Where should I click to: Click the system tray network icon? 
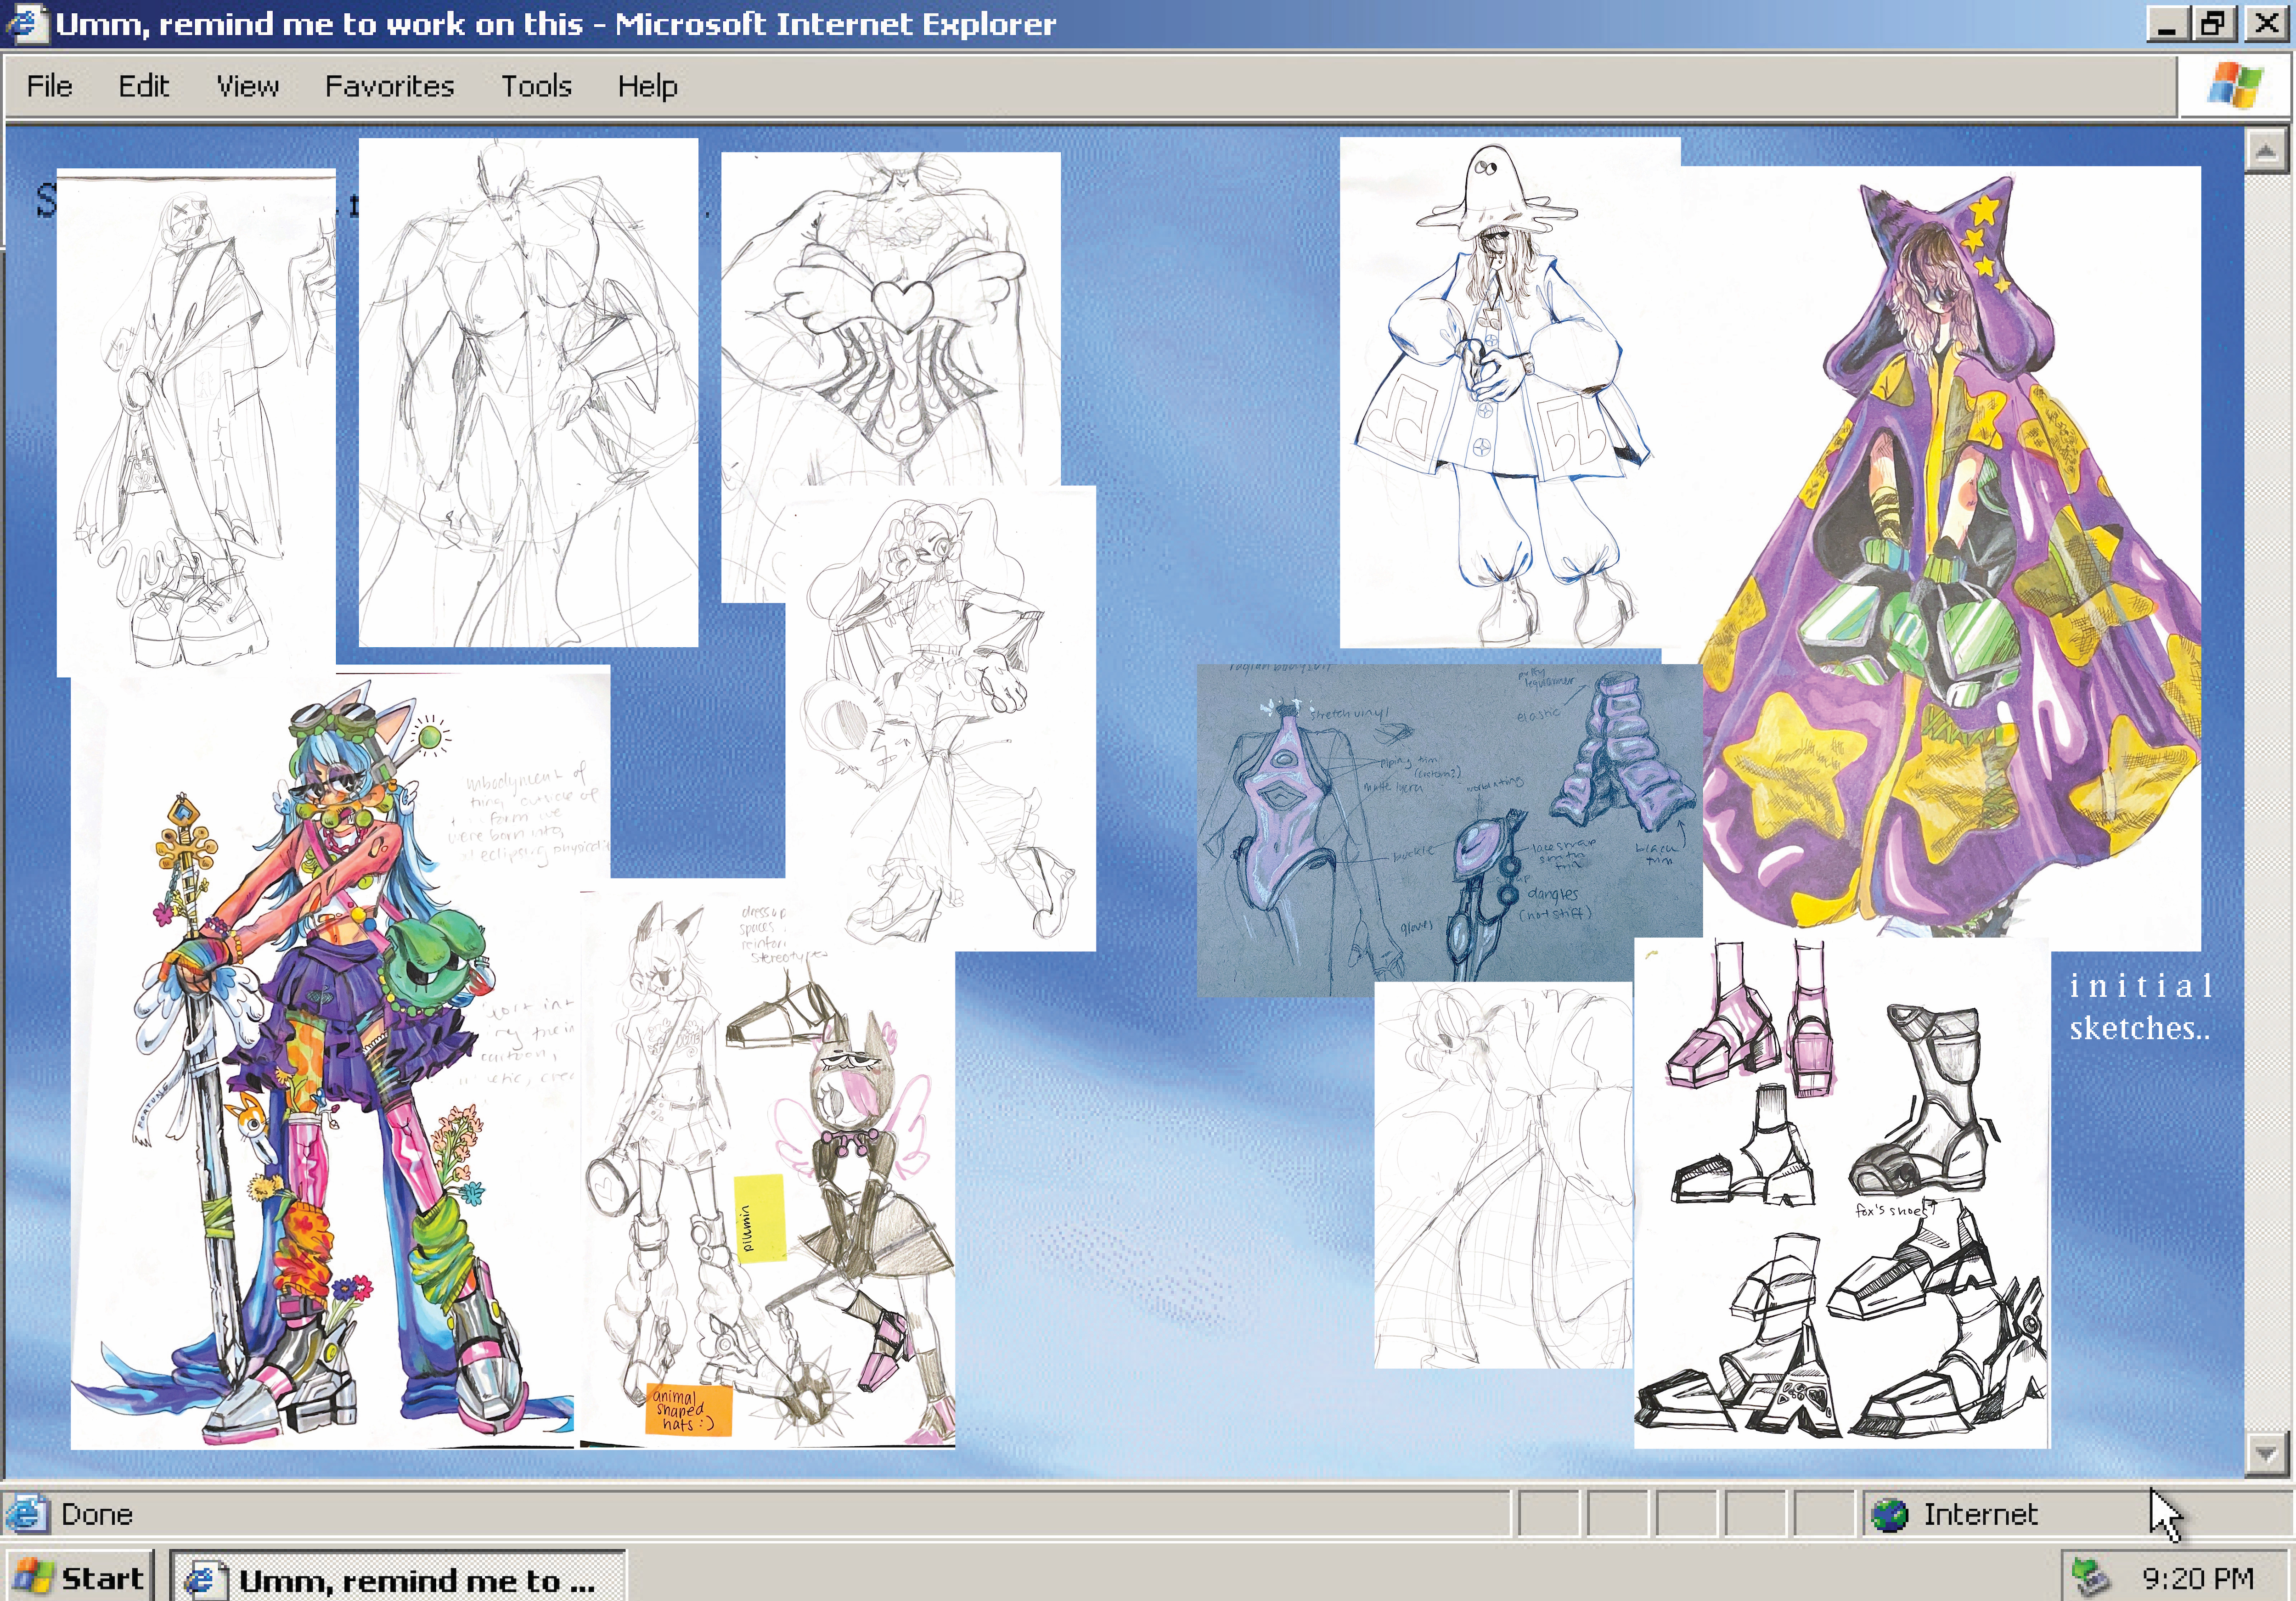pos(2091,1578)
